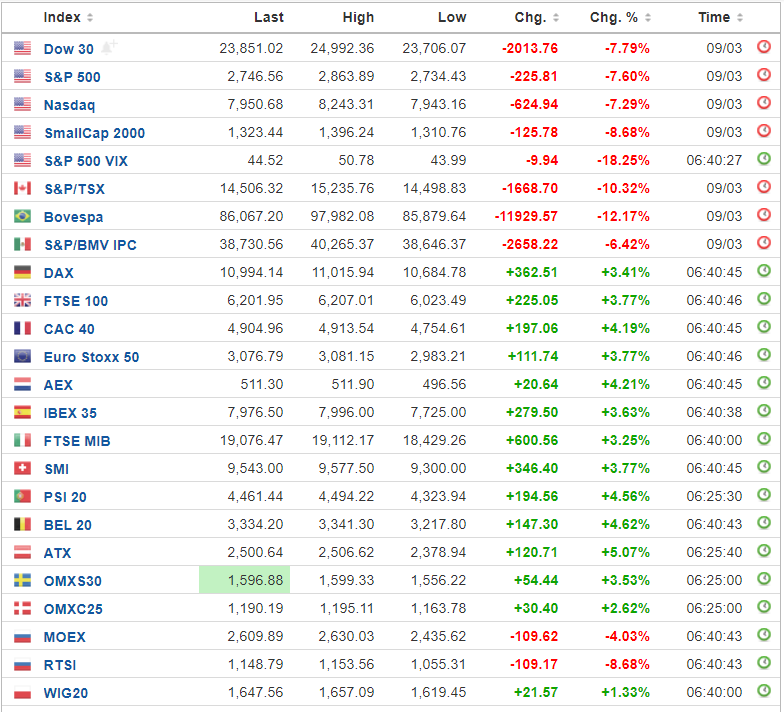The image size is (784, 712).
Task: Open the FTSE MIB index link
Action: click(x=77, y=441)
